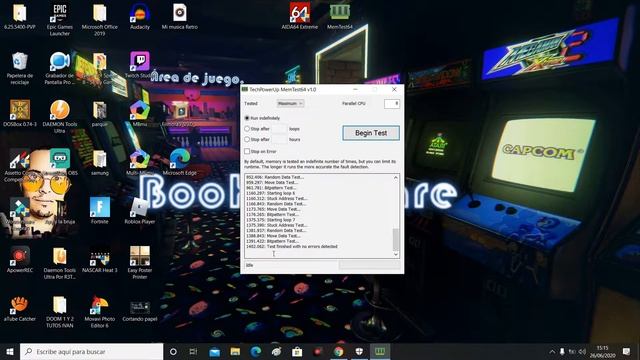Click the Begin Test button
This screenshot has height=360, width=640.
[371, 133]
